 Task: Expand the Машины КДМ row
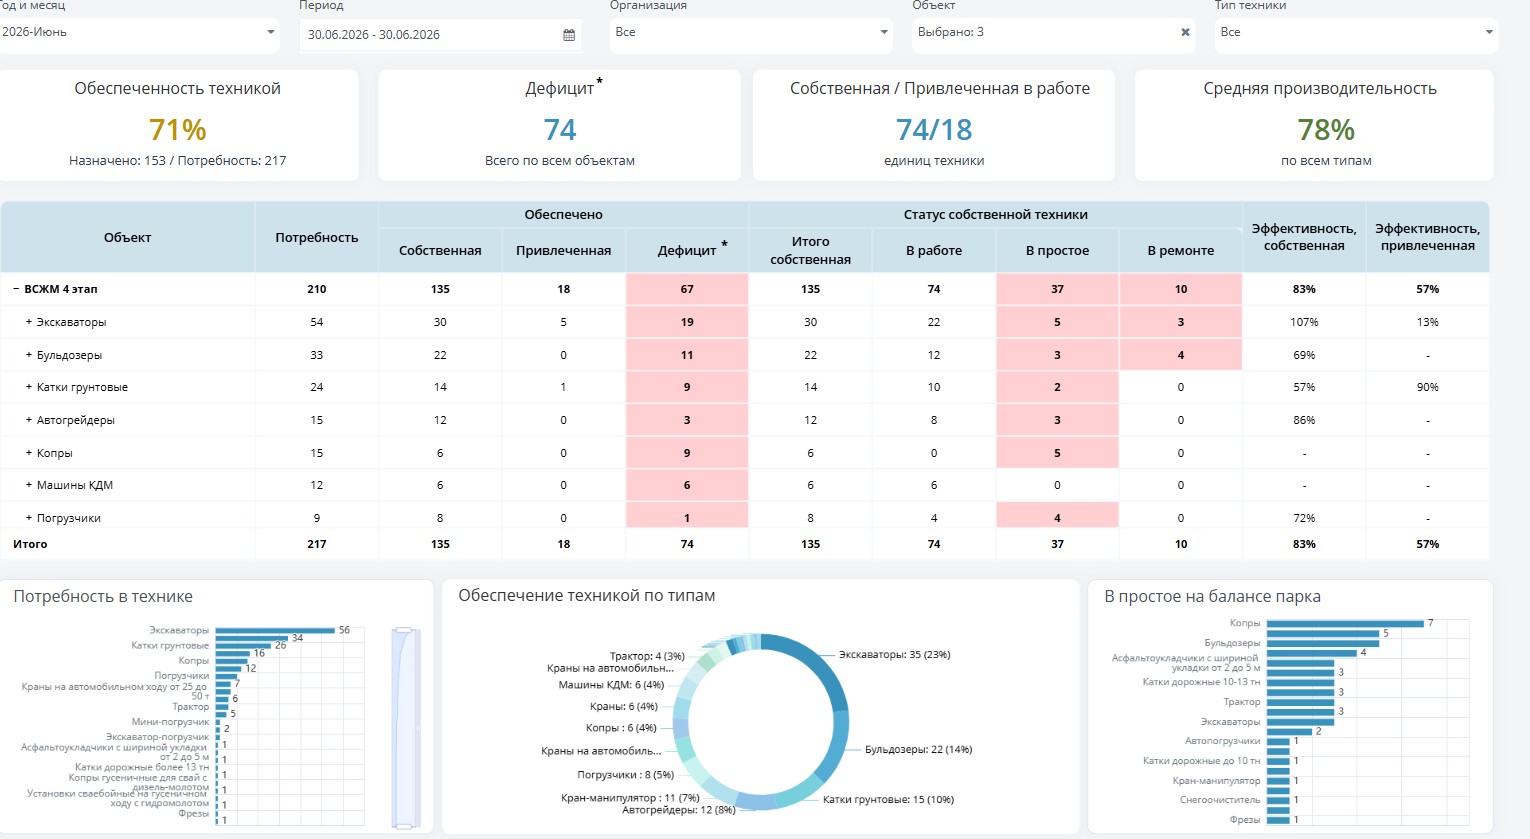coord(29,485)
